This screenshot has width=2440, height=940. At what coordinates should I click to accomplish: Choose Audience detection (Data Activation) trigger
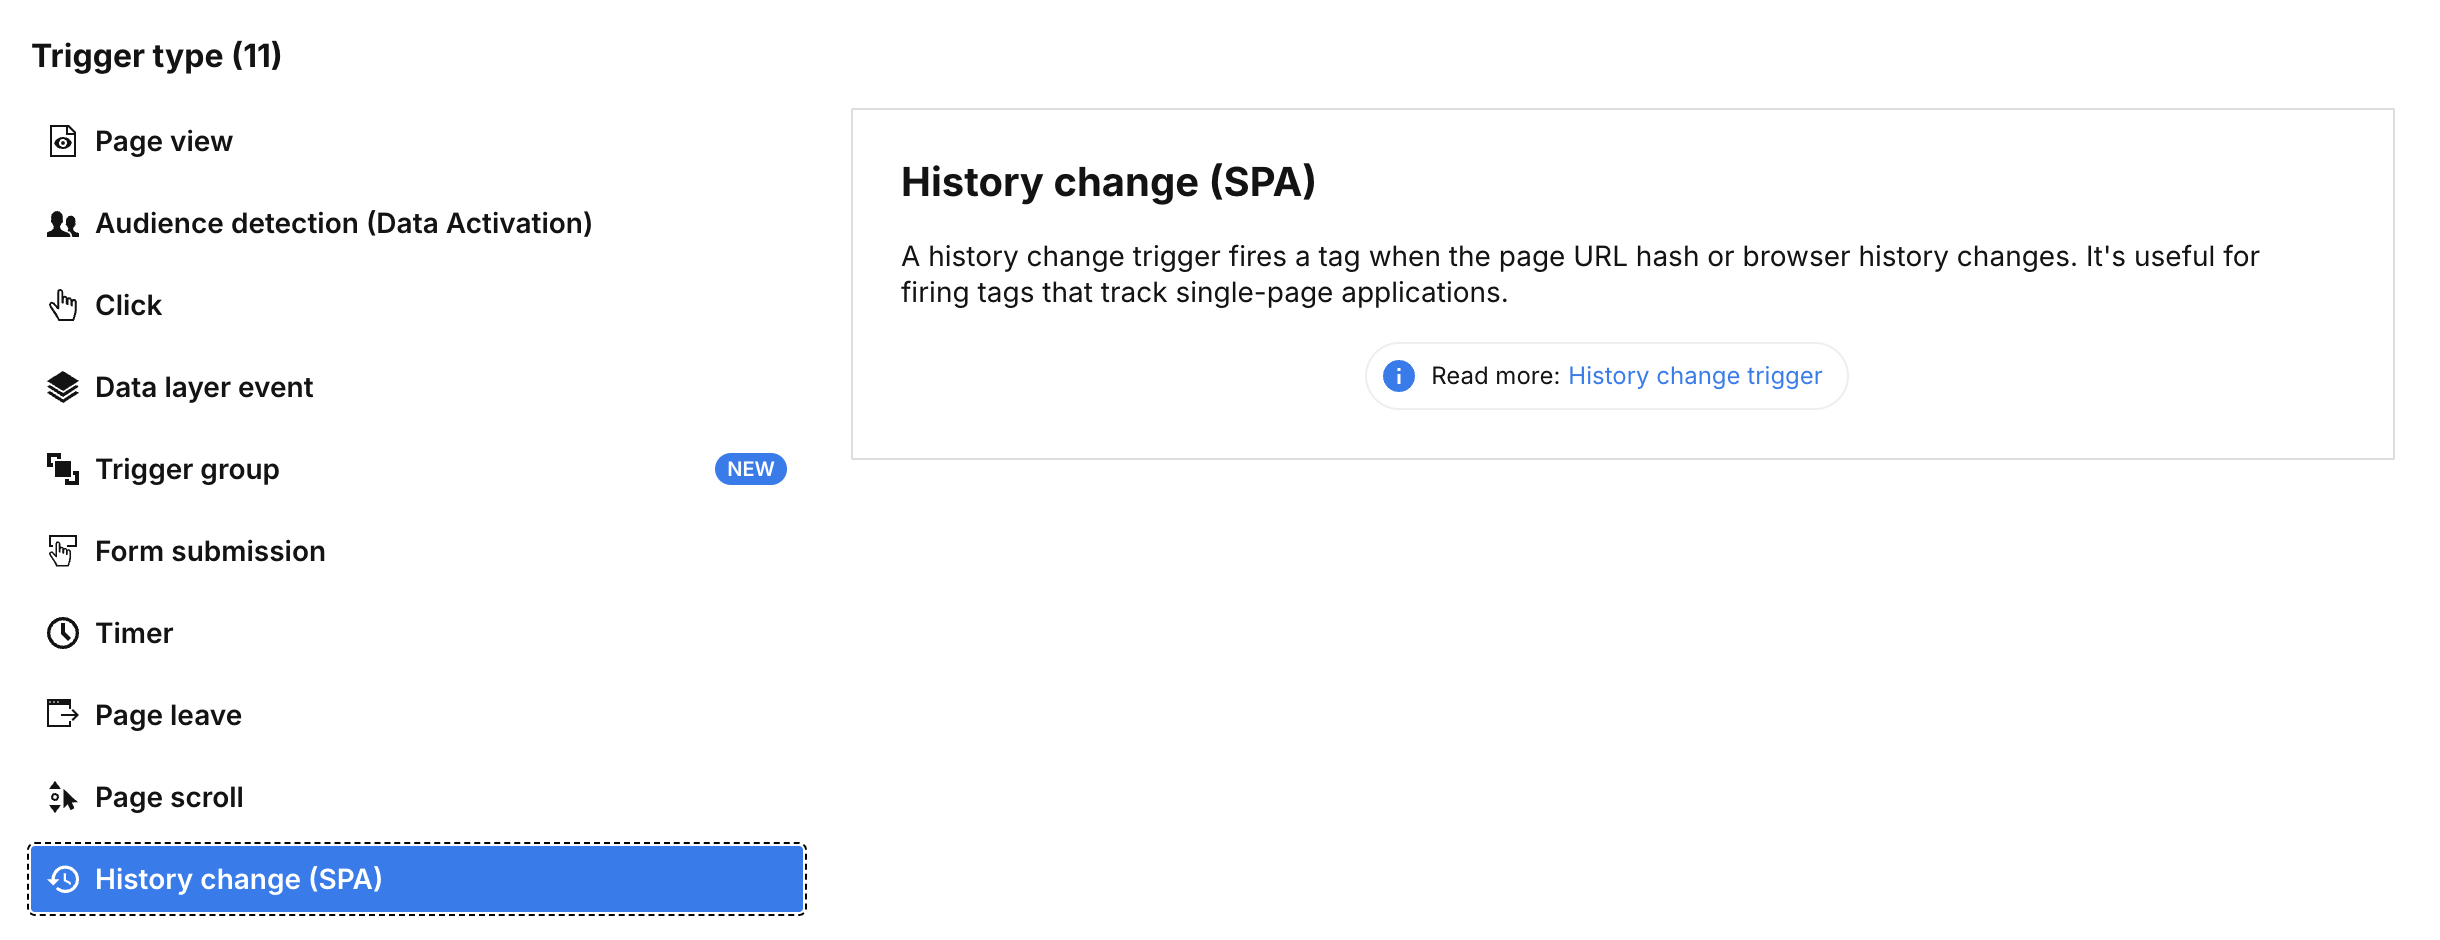tap(343, 224)
